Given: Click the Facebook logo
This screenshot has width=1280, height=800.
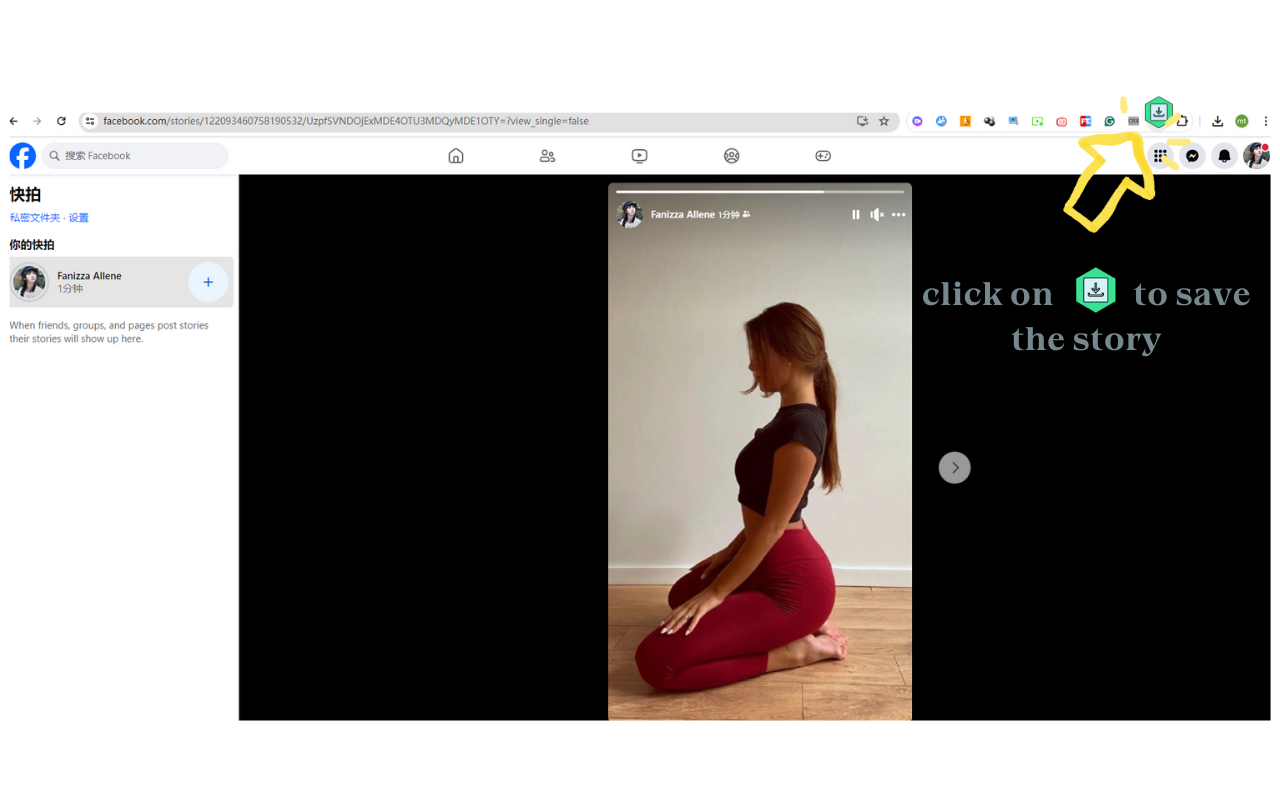Looking at the screenshot, I should pos(23,156).
